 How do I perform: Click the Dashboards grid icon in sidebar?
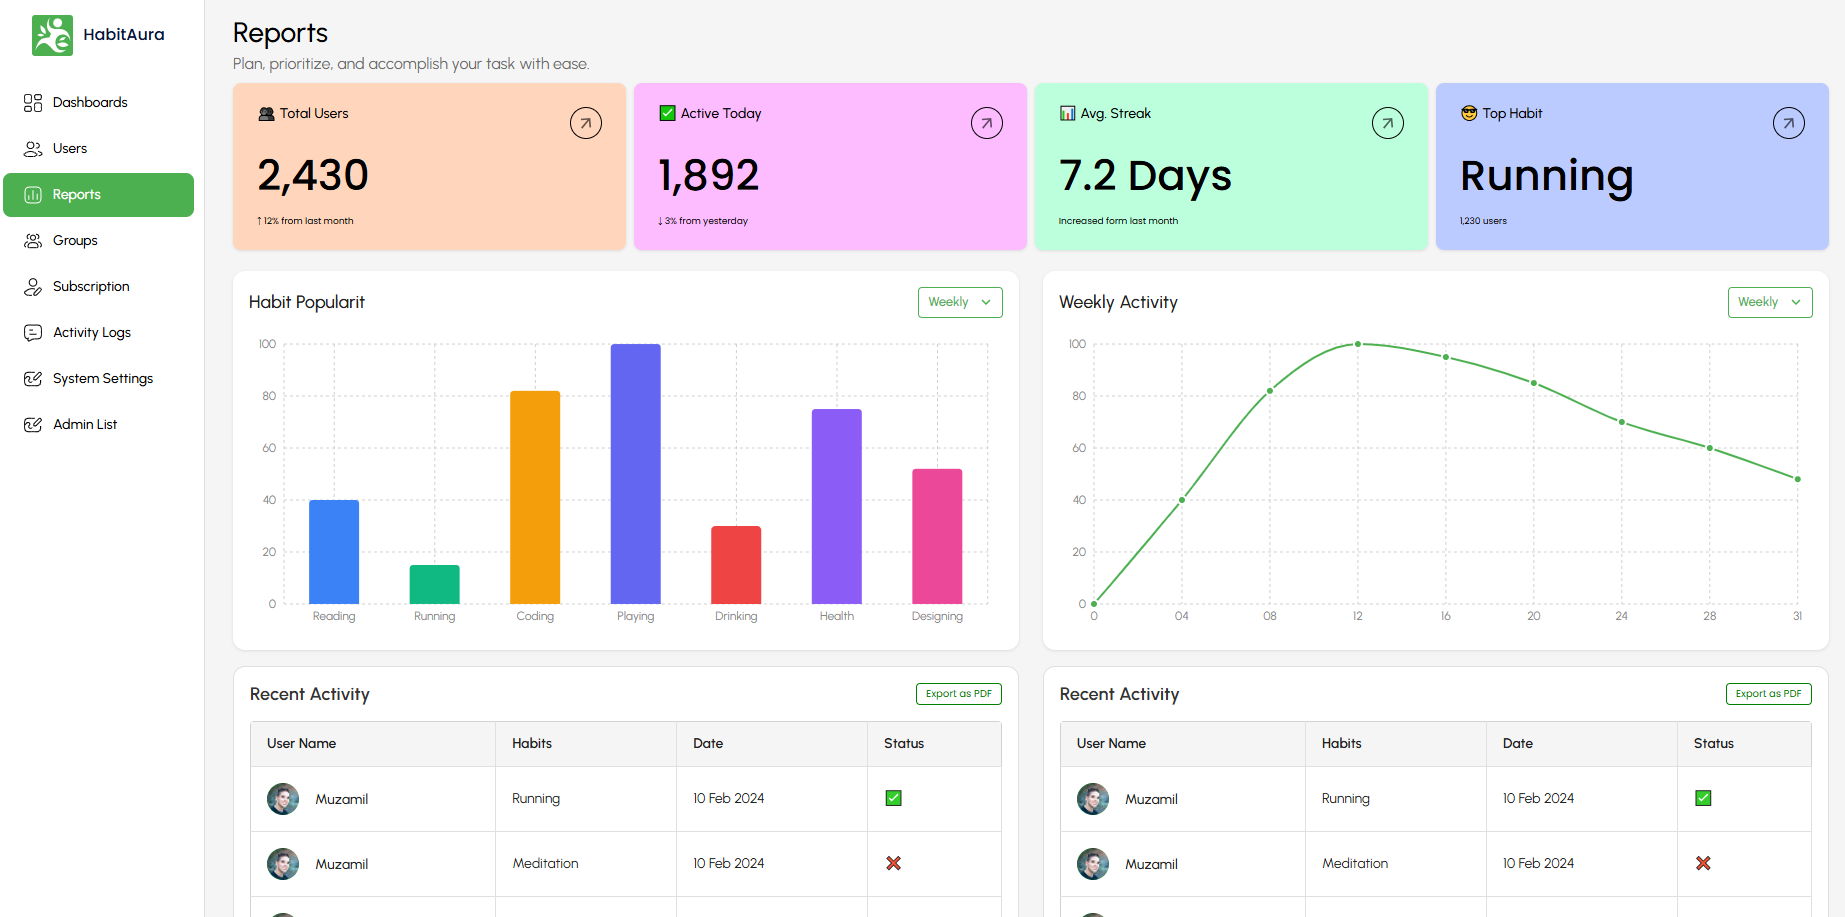point(33,102)
